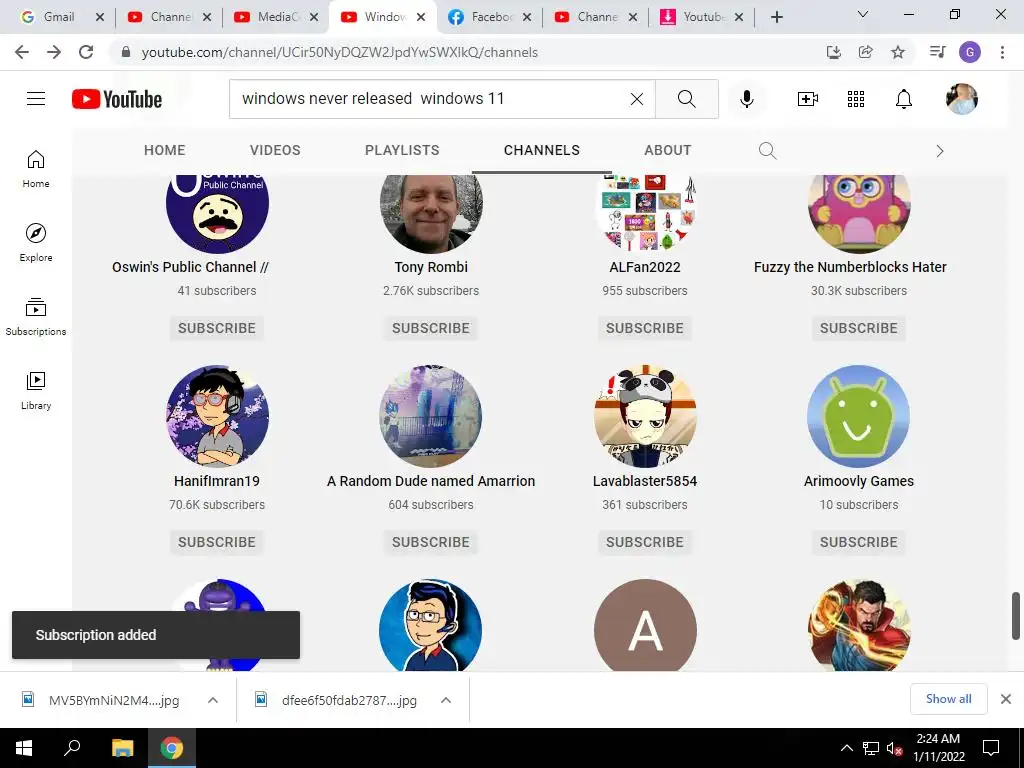1024x768 pixels.
Task: Subscribe to A Random Dude named Amarrion
Action: point(431,542)
